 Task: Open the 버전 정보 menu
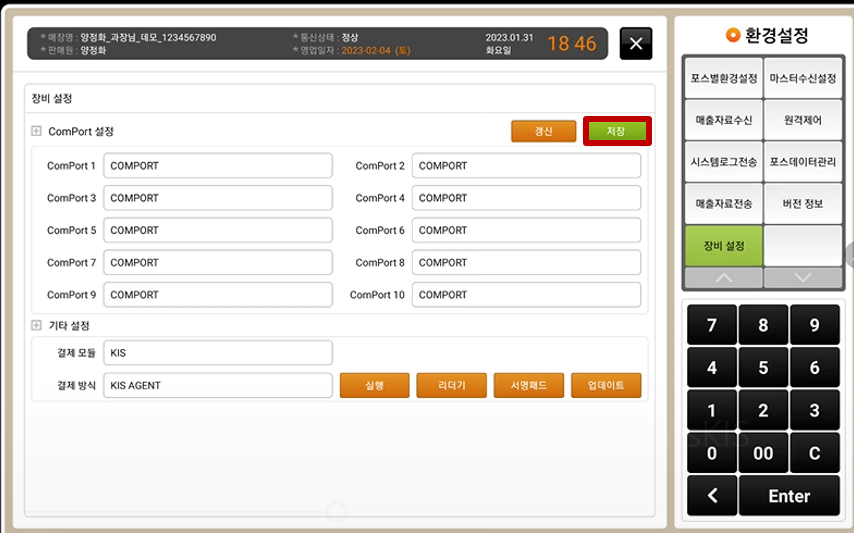click(802, 203)
